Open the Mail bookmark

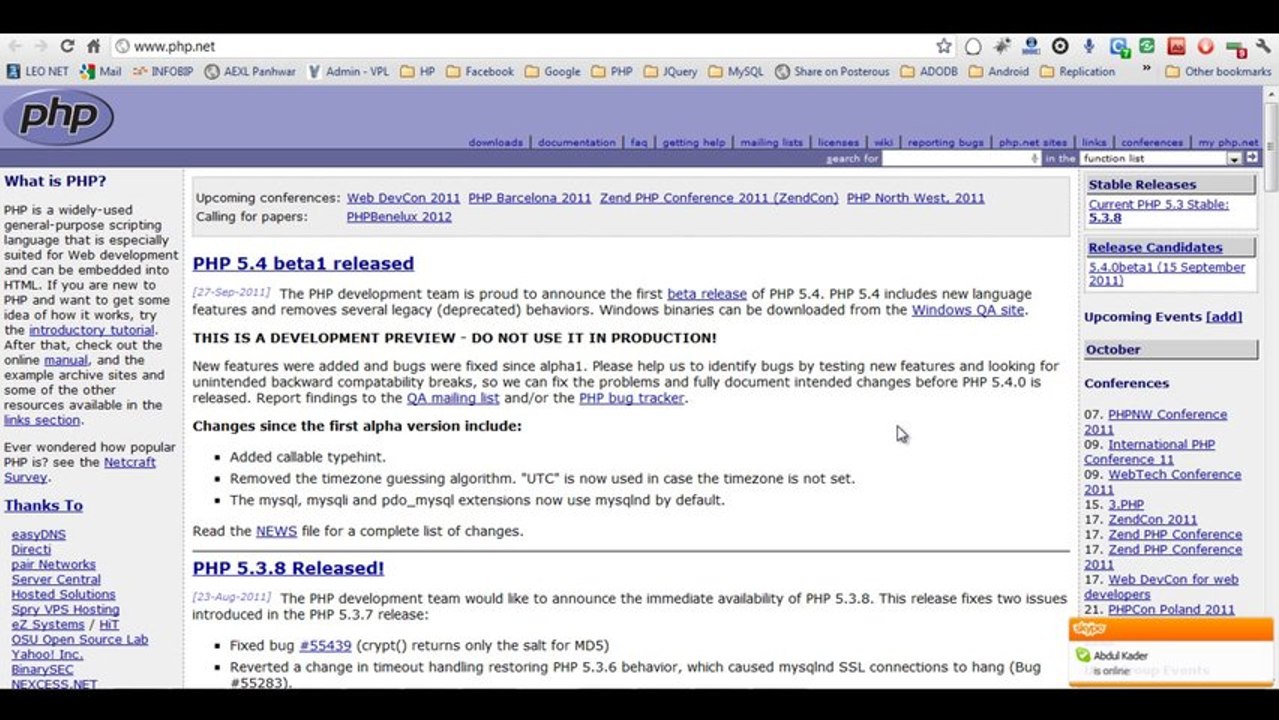[x=100, y=72]
